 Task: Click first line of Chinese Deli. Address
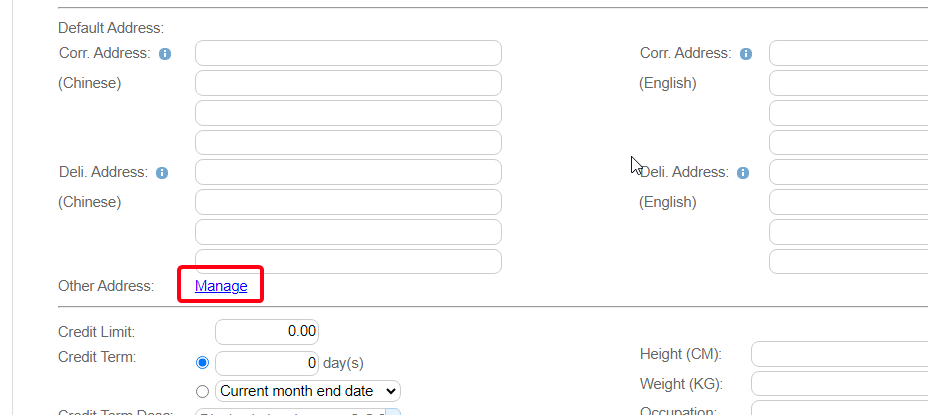pos(348,172)
